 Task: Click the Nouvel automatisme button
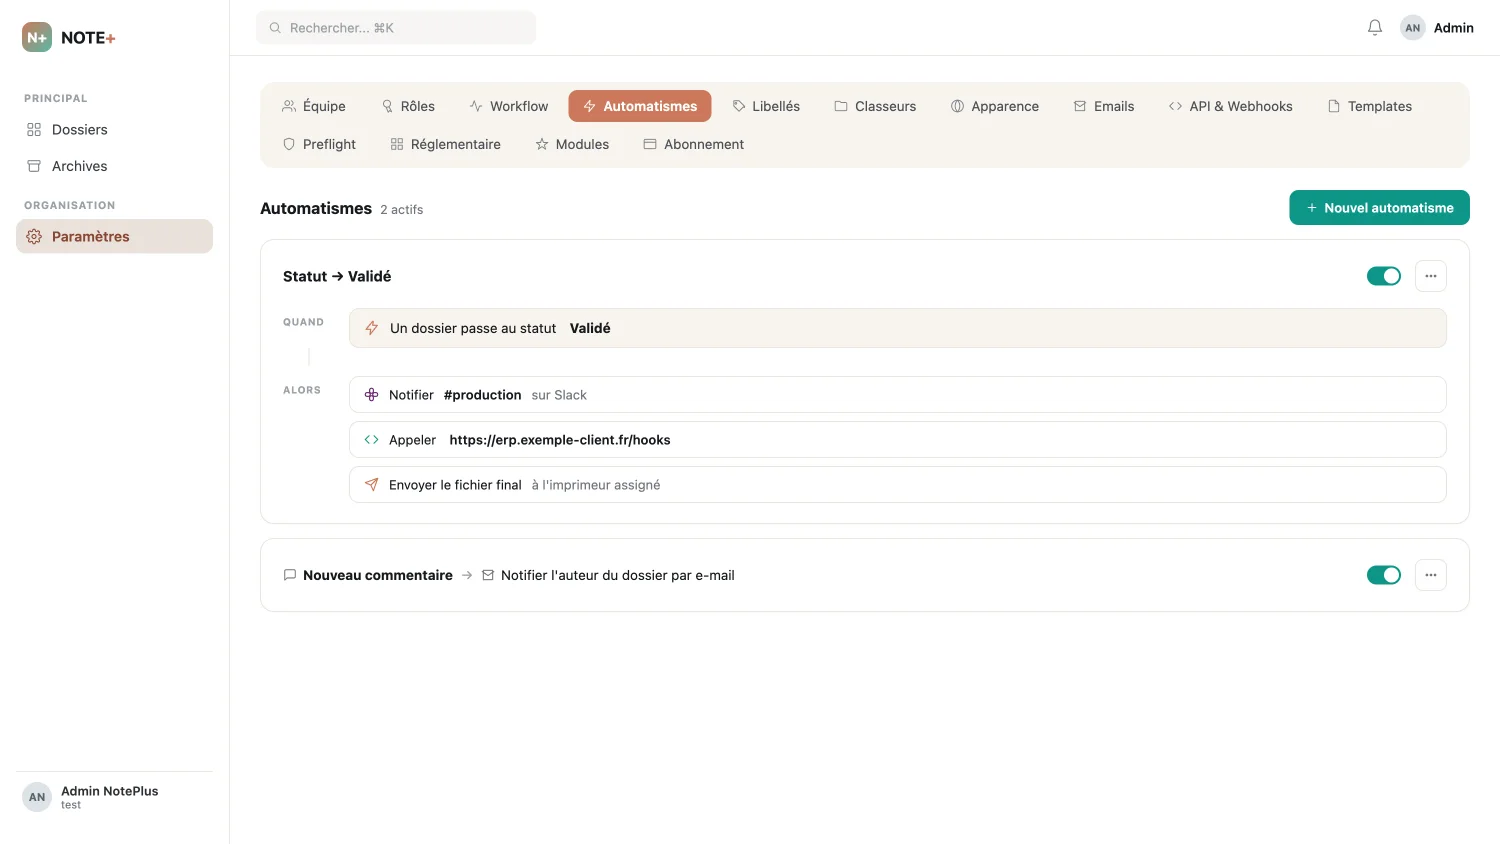tap(1379, 208)
